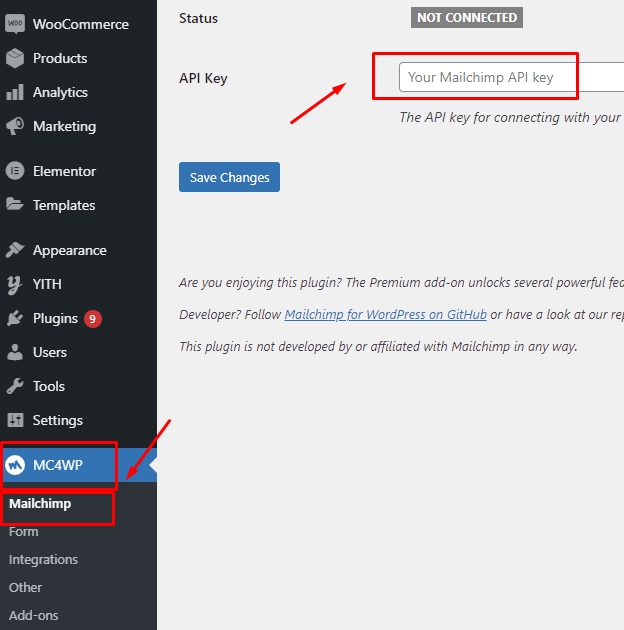Screen dimensions: 624x630
Task: Click the Products box icon
Action: click(15, 58)
